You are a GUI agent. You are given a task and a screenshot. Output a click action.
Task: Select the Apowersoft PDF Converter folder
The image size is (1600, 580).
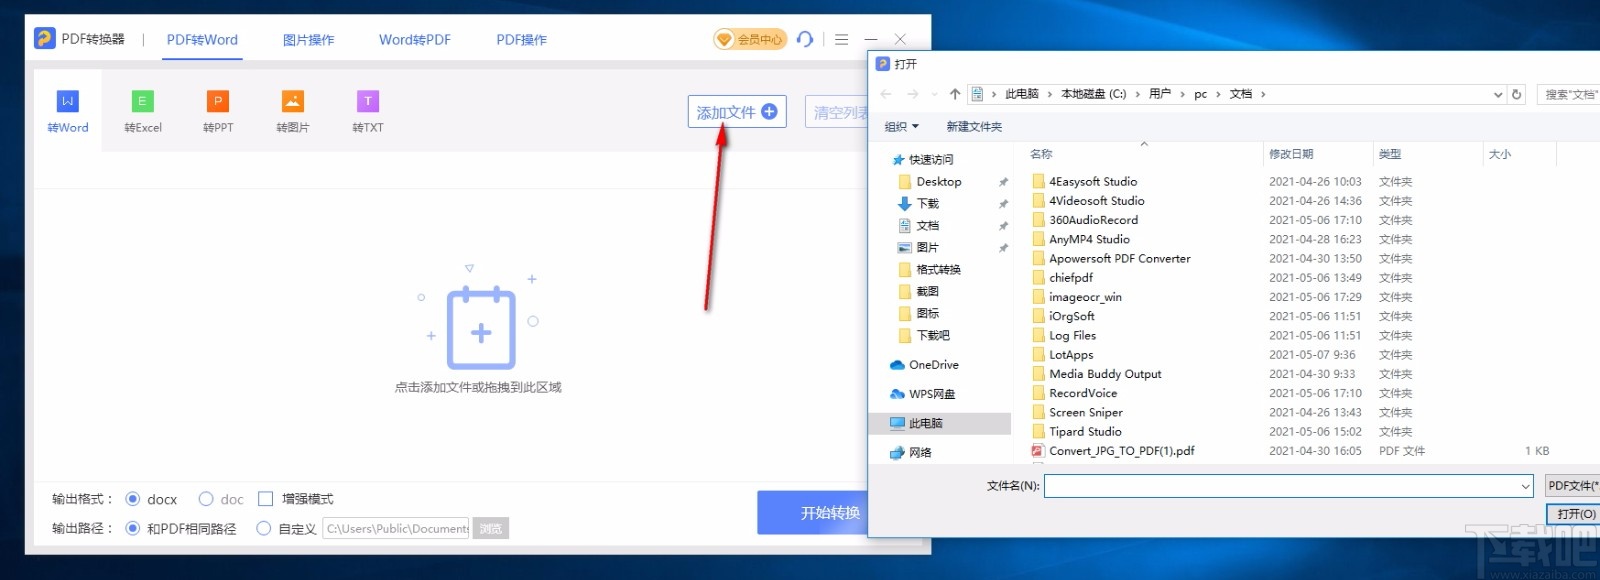pos(1119,258)
